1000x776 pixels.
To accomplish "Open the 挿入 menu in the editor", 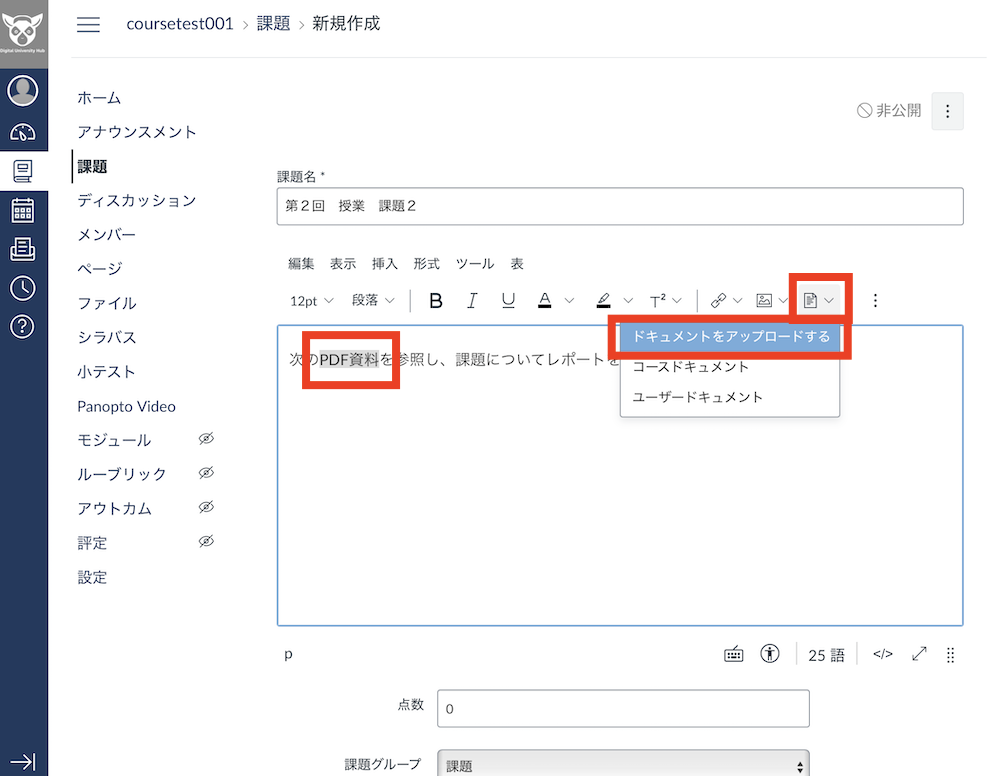I will [x=385, y=263].
